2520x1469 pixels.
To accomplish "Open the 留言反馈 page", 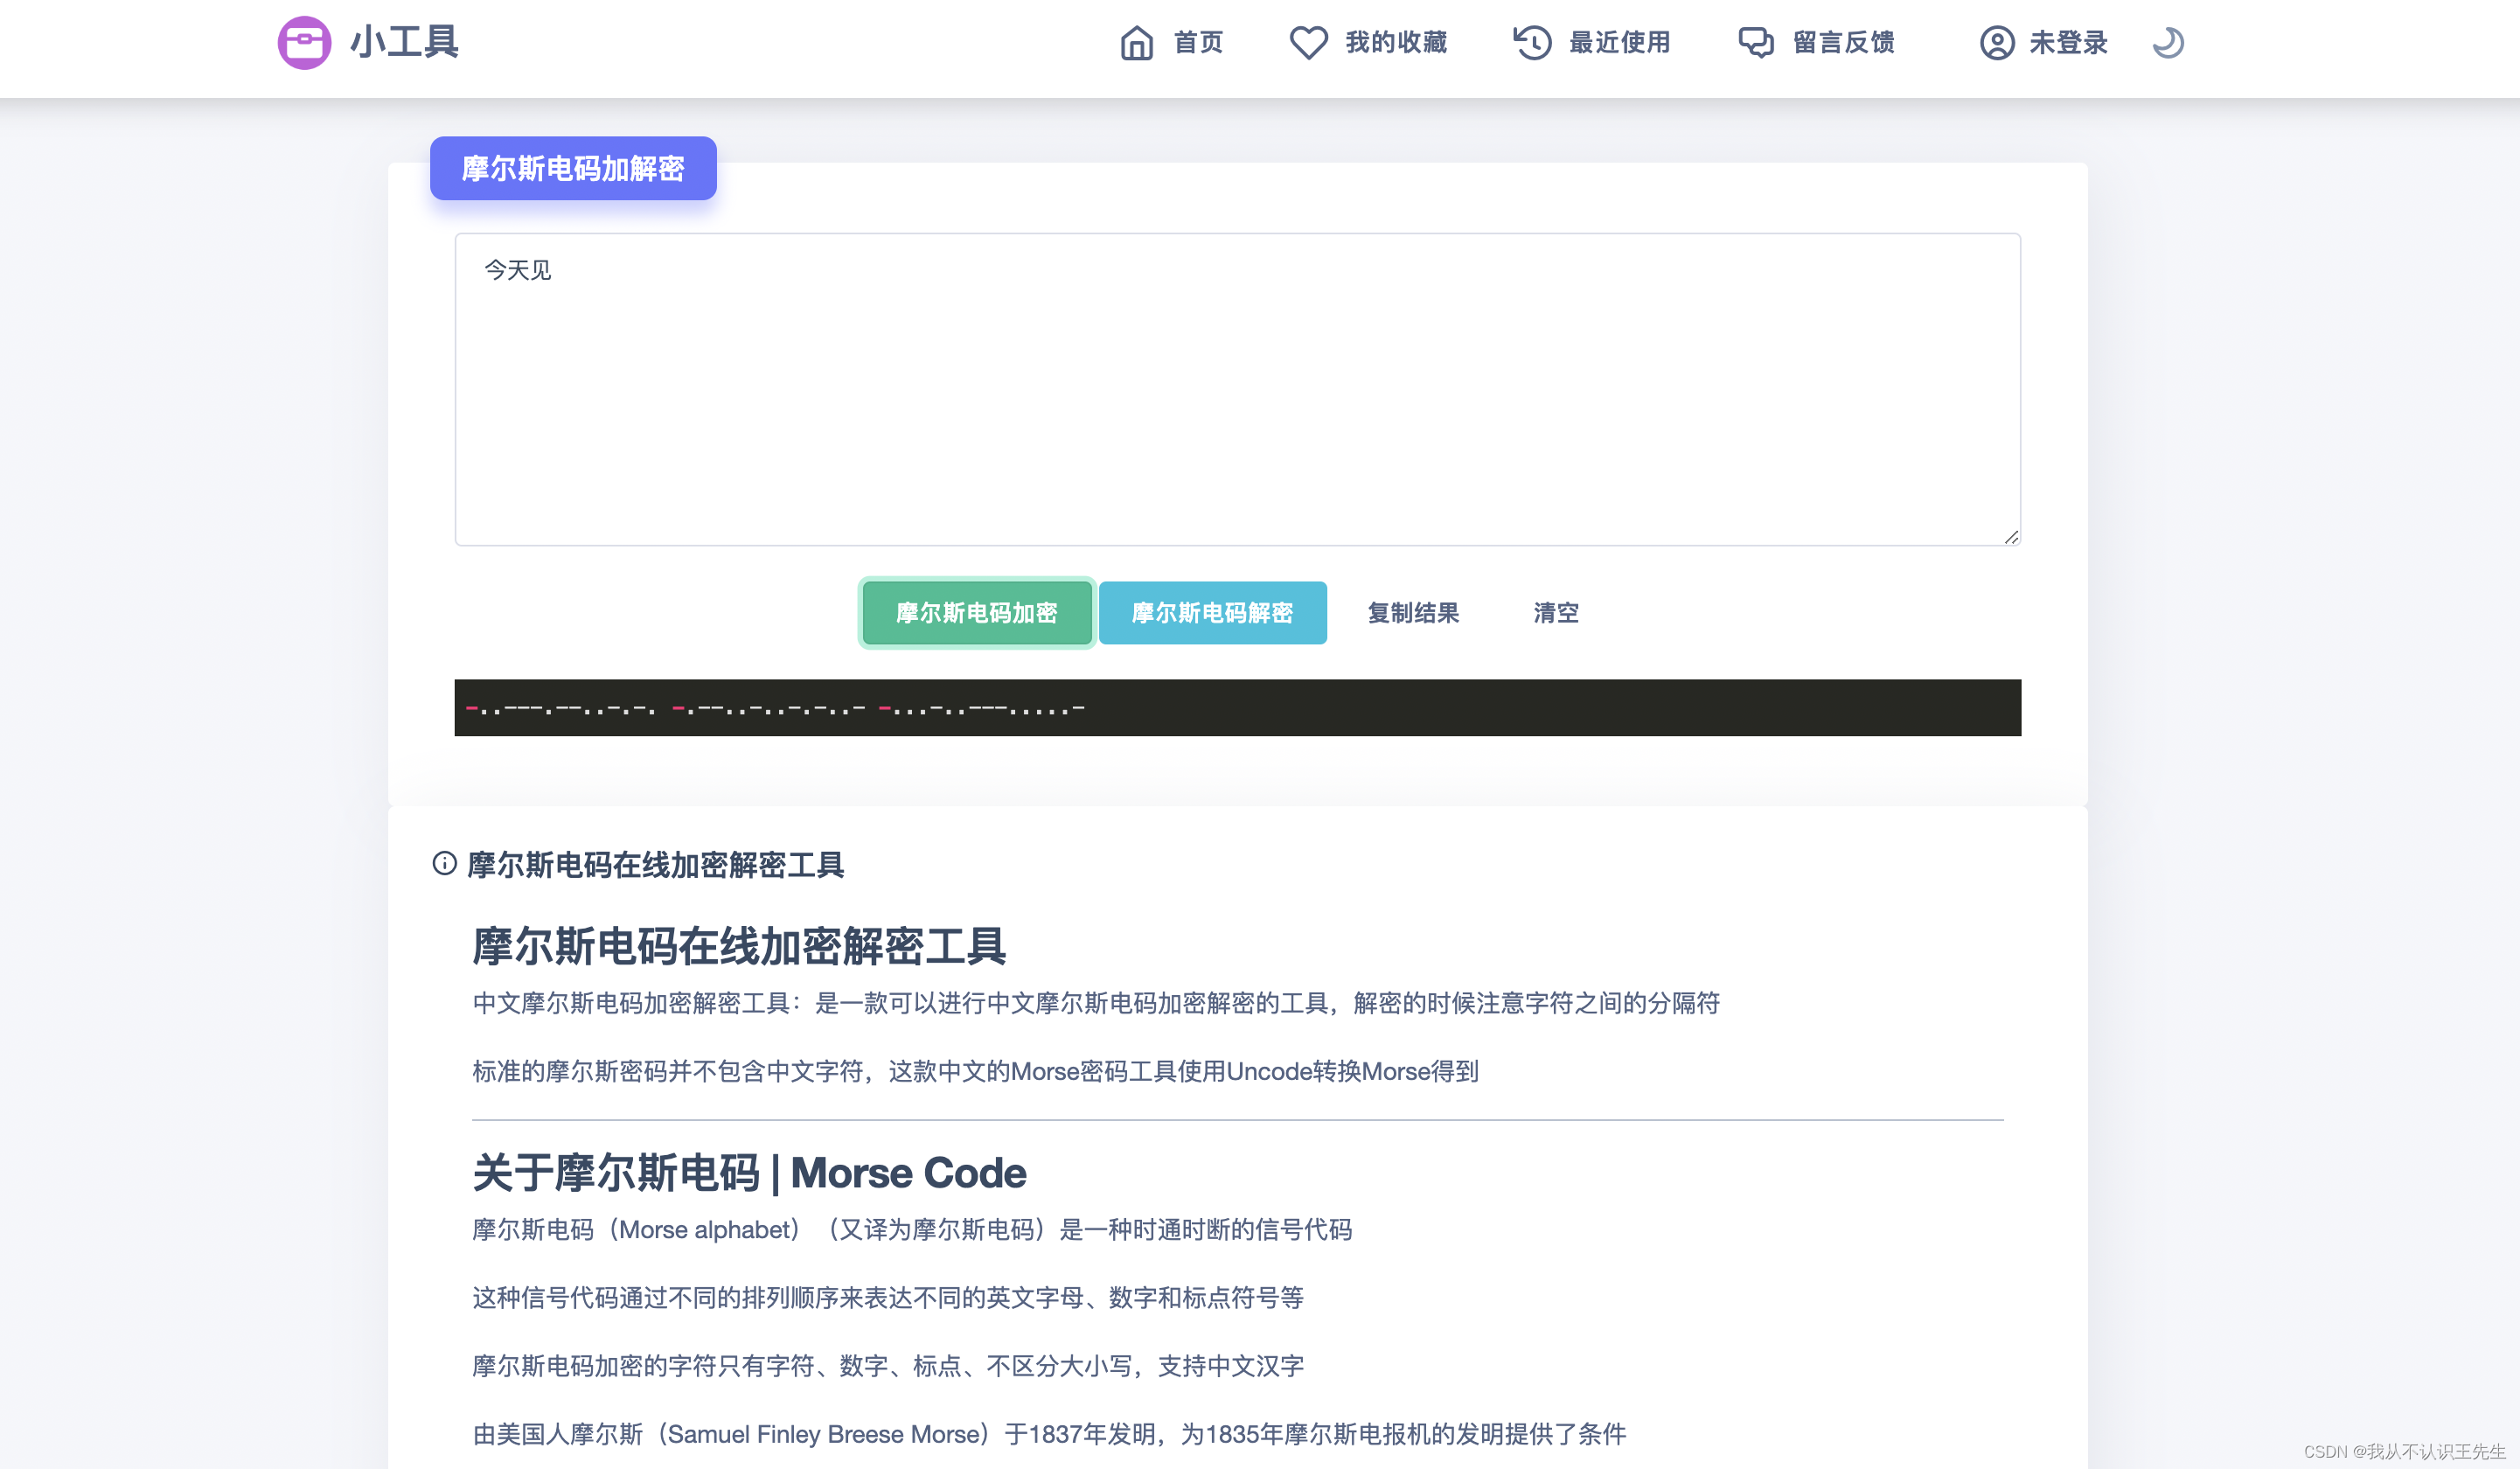I will (1844, 42).
